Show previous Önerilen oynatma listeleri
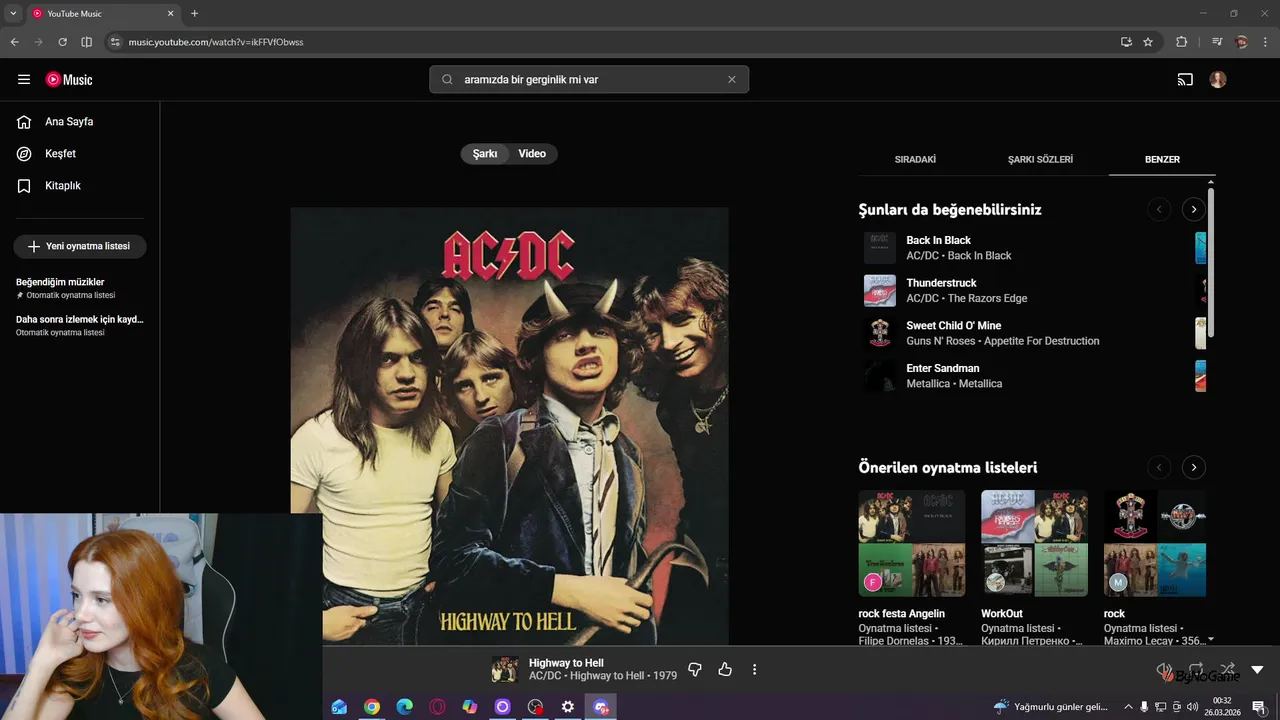 point(1159,467)
